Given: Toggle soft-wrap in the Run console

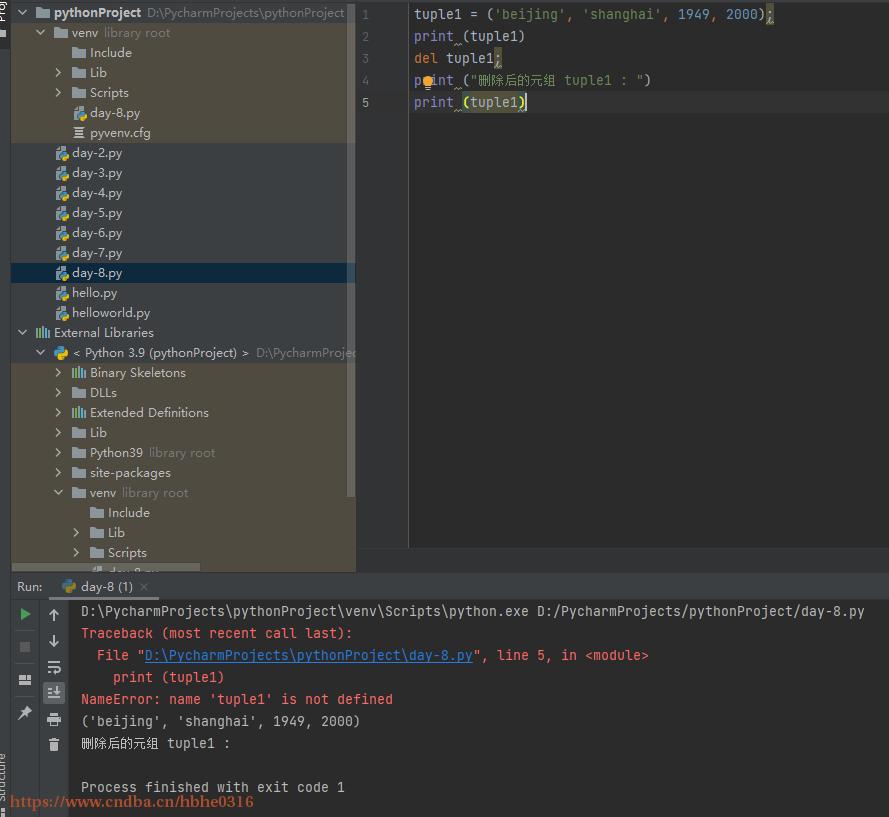Looking at the screenshot, I should pyautogui.click(x=54, y=667).
